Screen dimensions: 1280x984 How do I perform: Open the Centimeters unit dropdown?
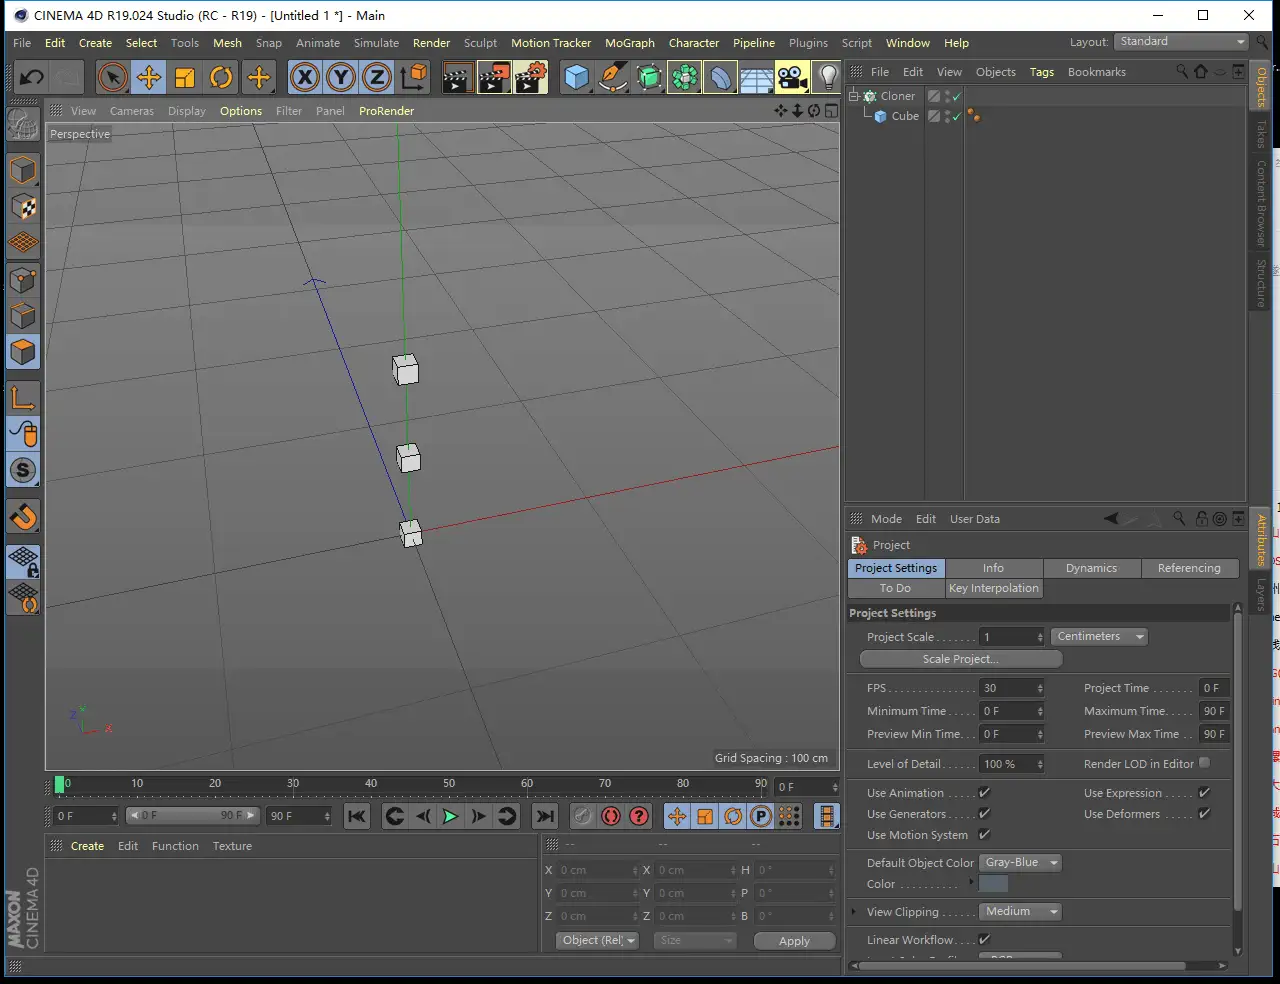[x=1098, y=636]
